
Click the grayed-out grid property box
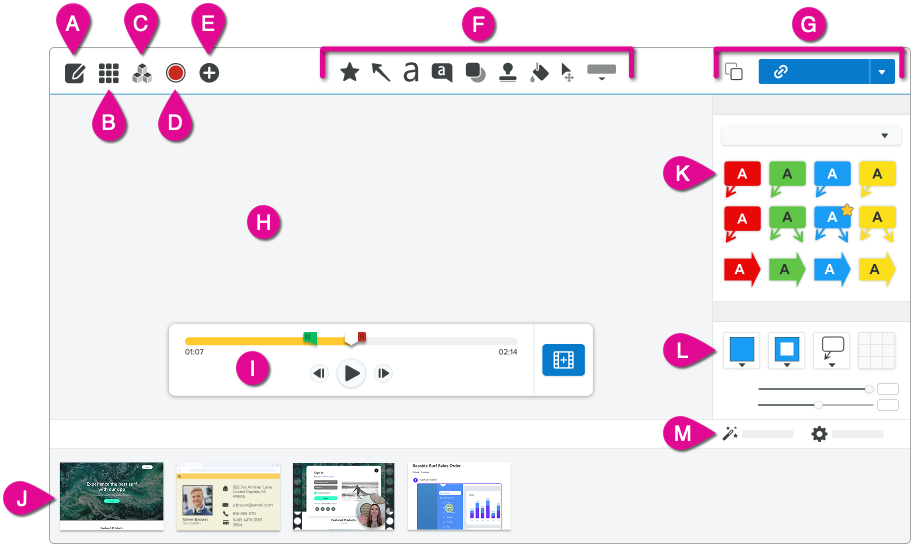click(x=876, y=351)
